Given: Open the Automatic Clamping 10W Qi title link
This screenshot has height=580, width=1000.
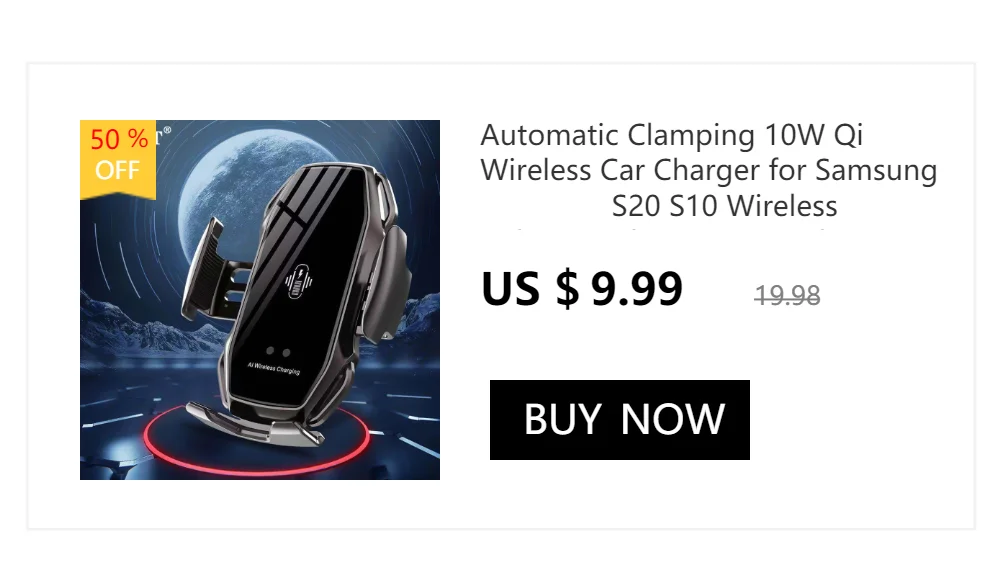Looking at the screenshot, I should (709, 170).
